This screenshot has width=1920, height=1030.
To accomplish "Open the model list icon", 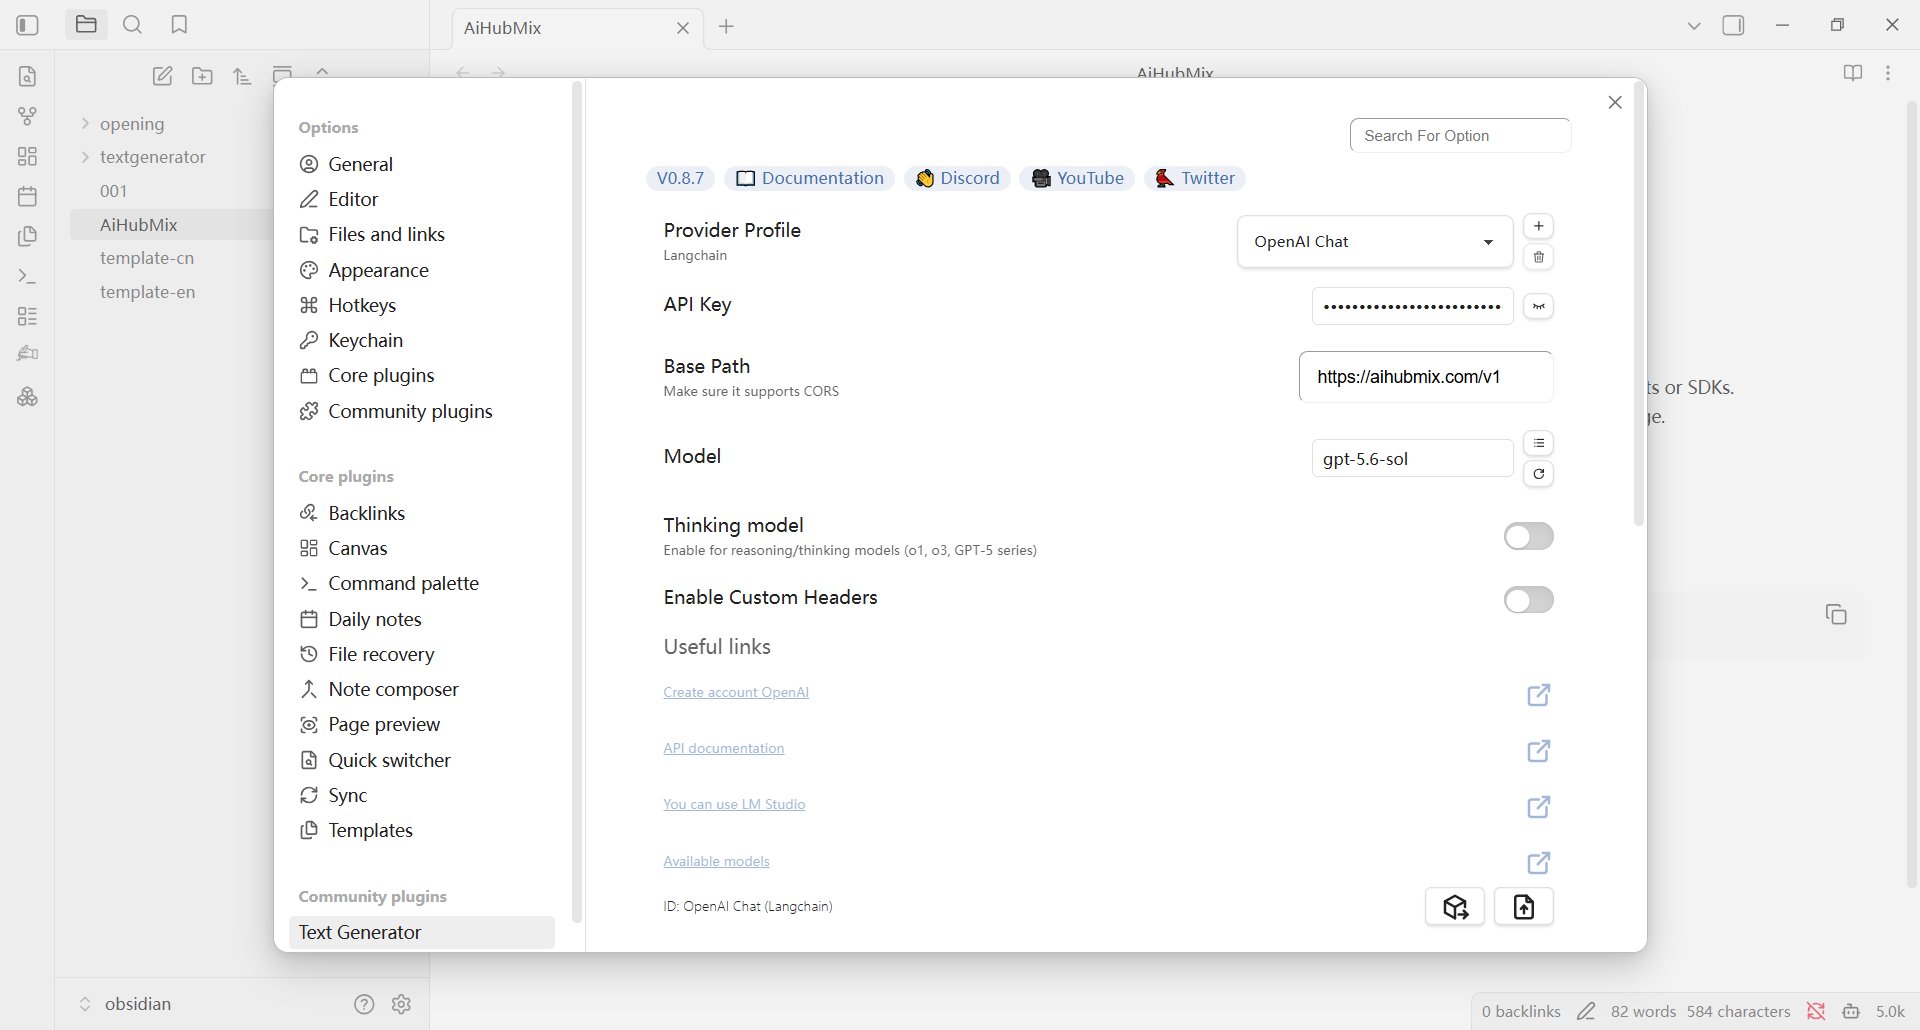I will click(1539, 443).
